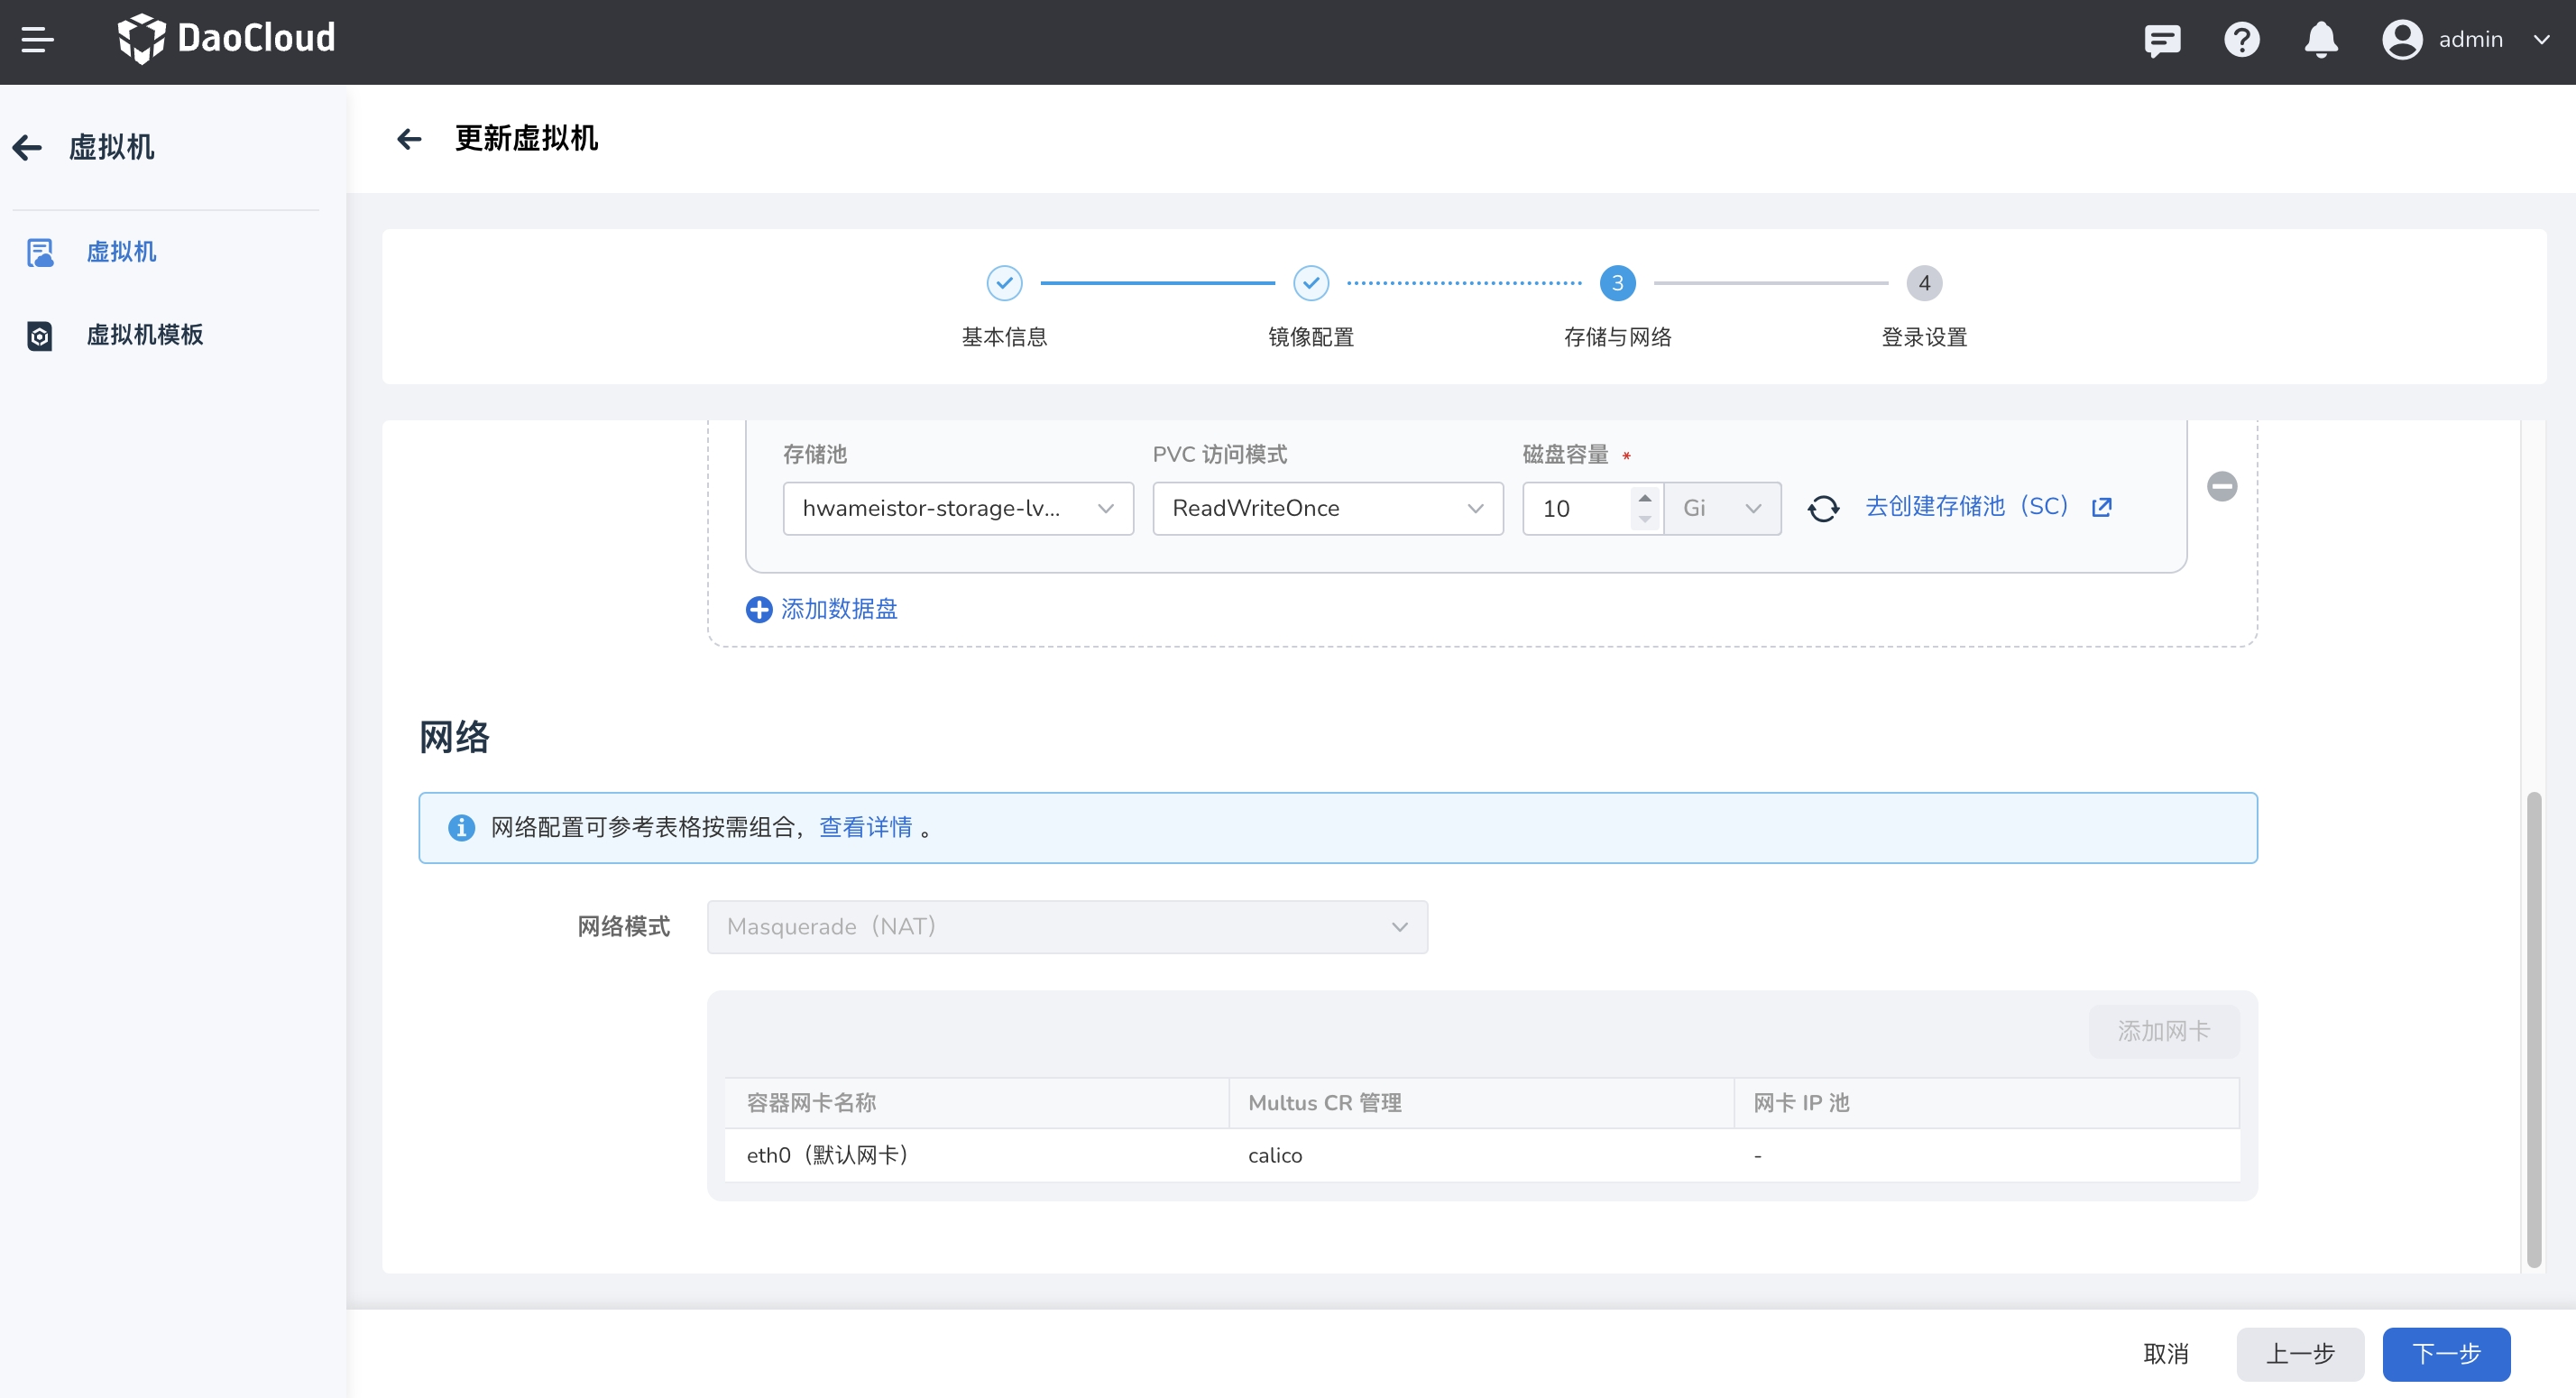Open the notifications bell

[x=2320, y=40]
